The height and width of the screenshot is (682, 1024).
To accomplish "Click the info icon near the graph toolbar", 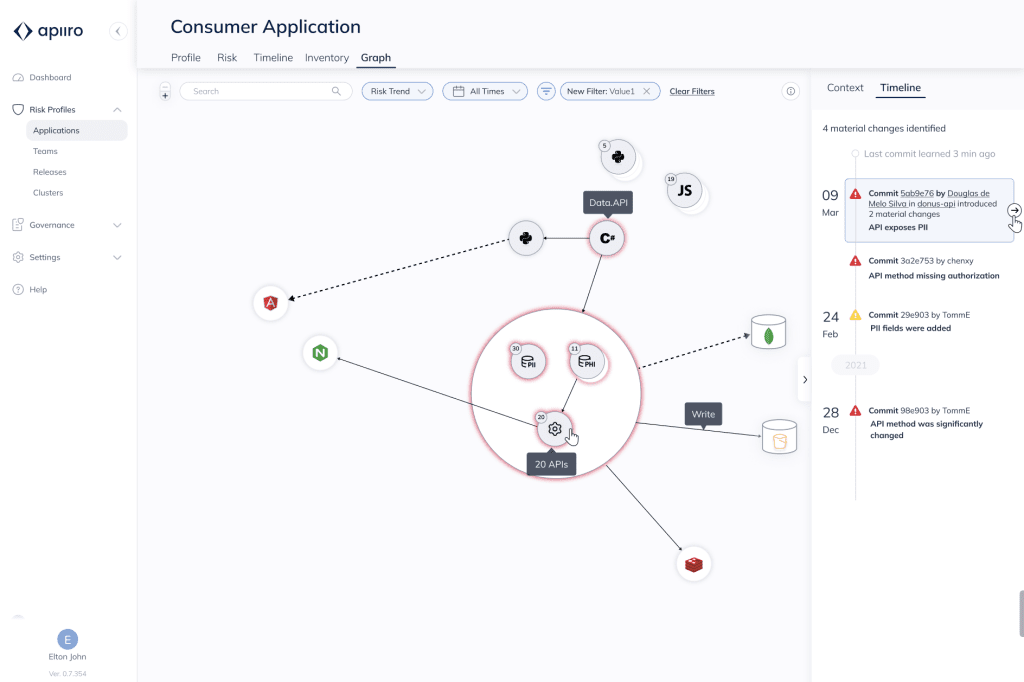I will click(x=790, y=91).
